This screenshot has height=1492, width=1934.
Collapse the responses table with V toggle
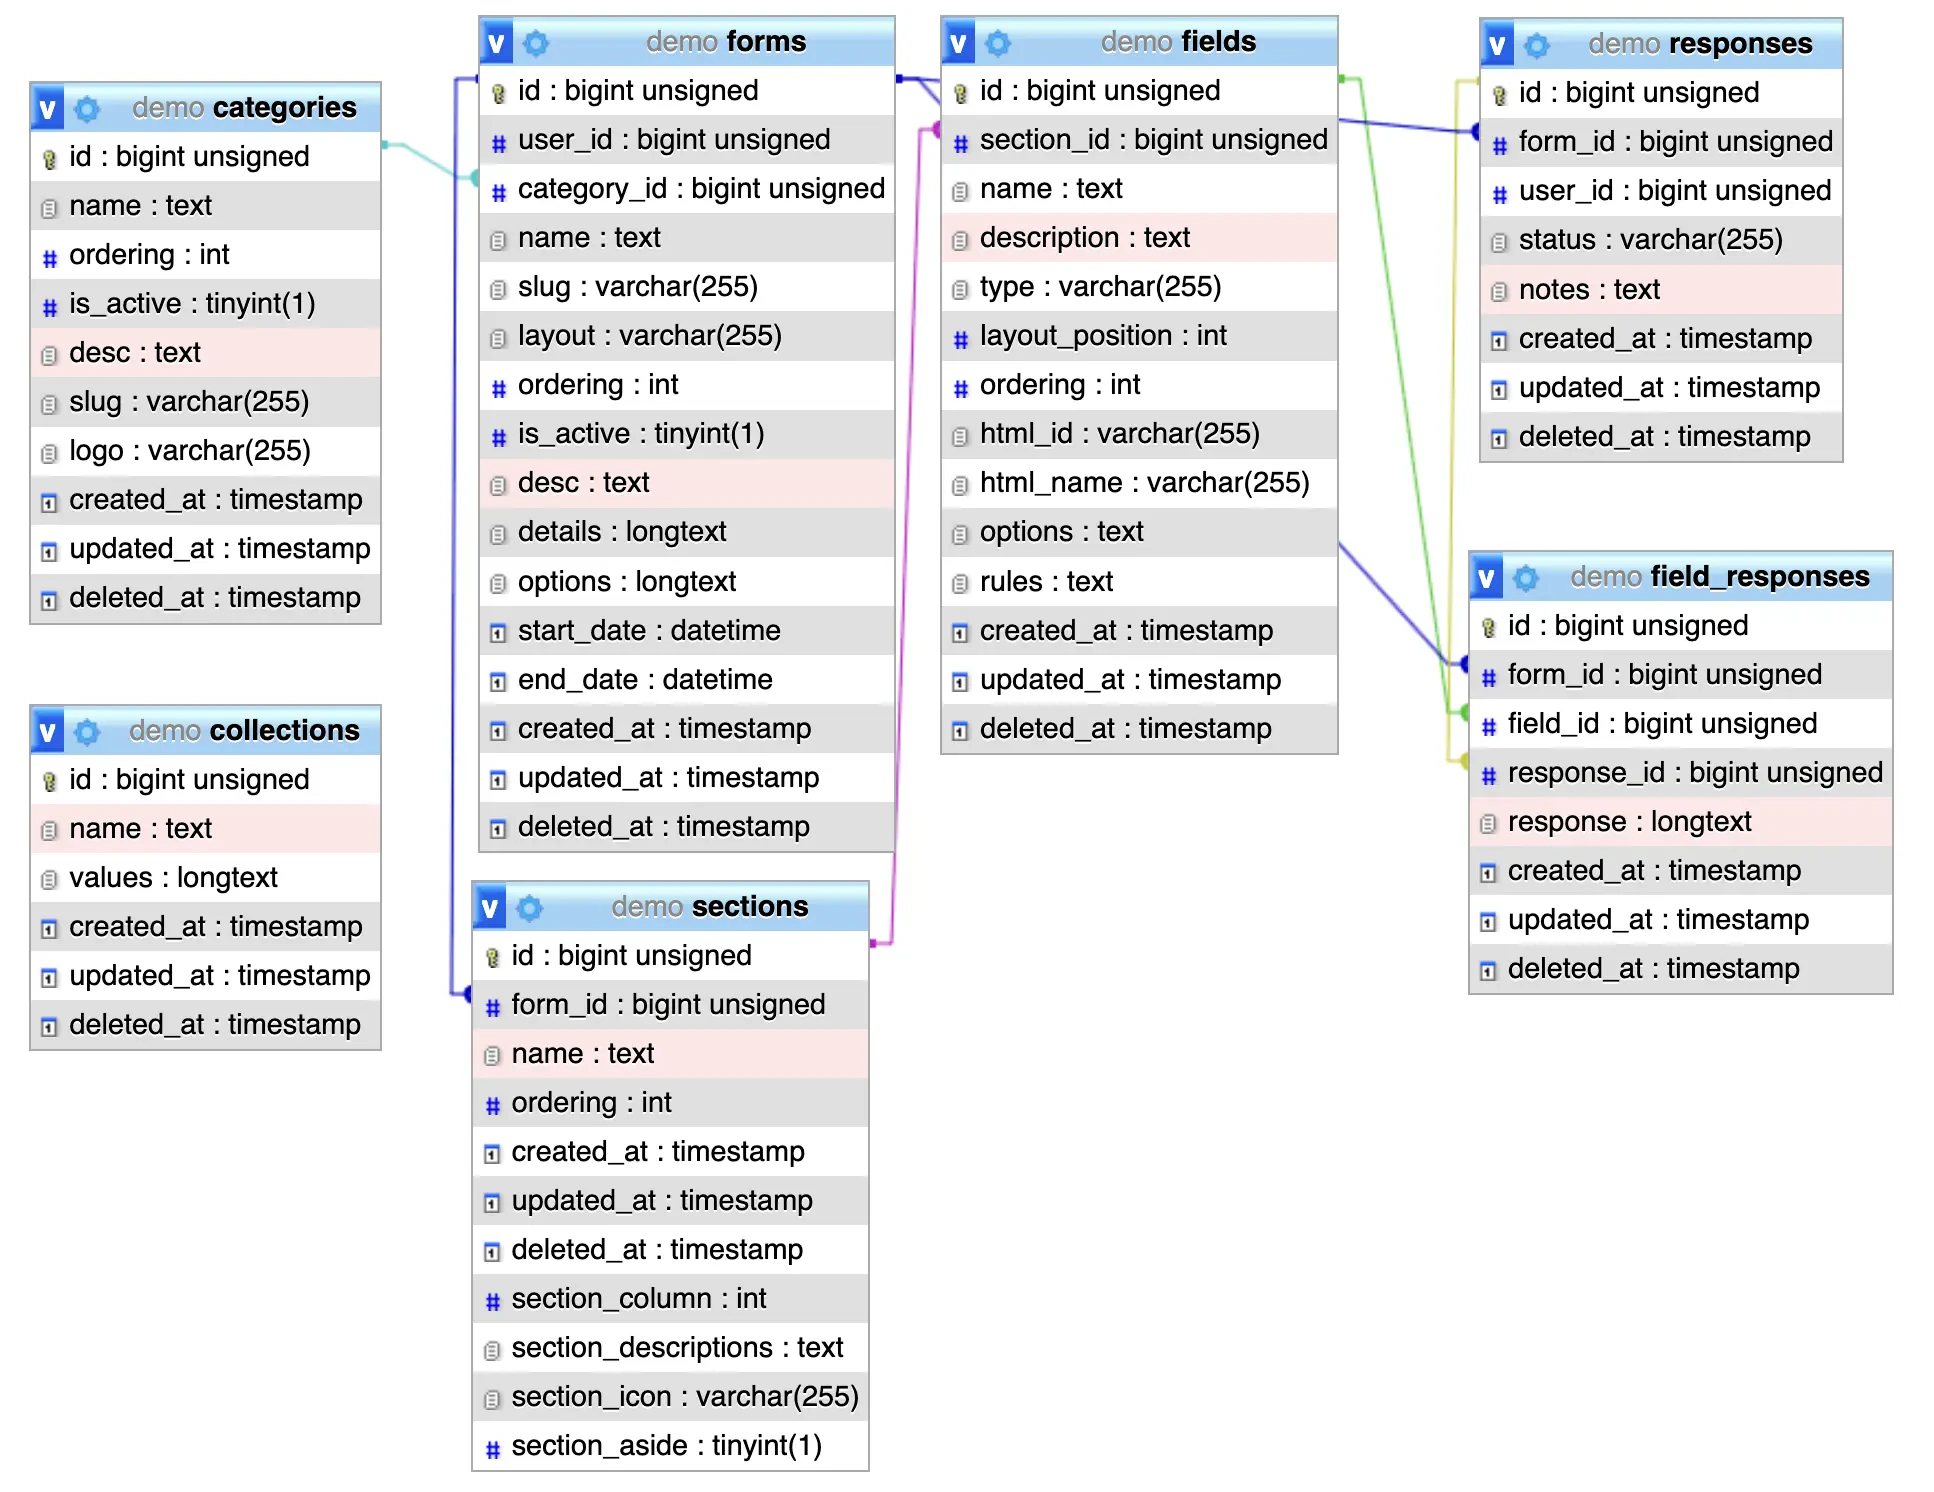pyautogui.click(x=1498, y=44)
